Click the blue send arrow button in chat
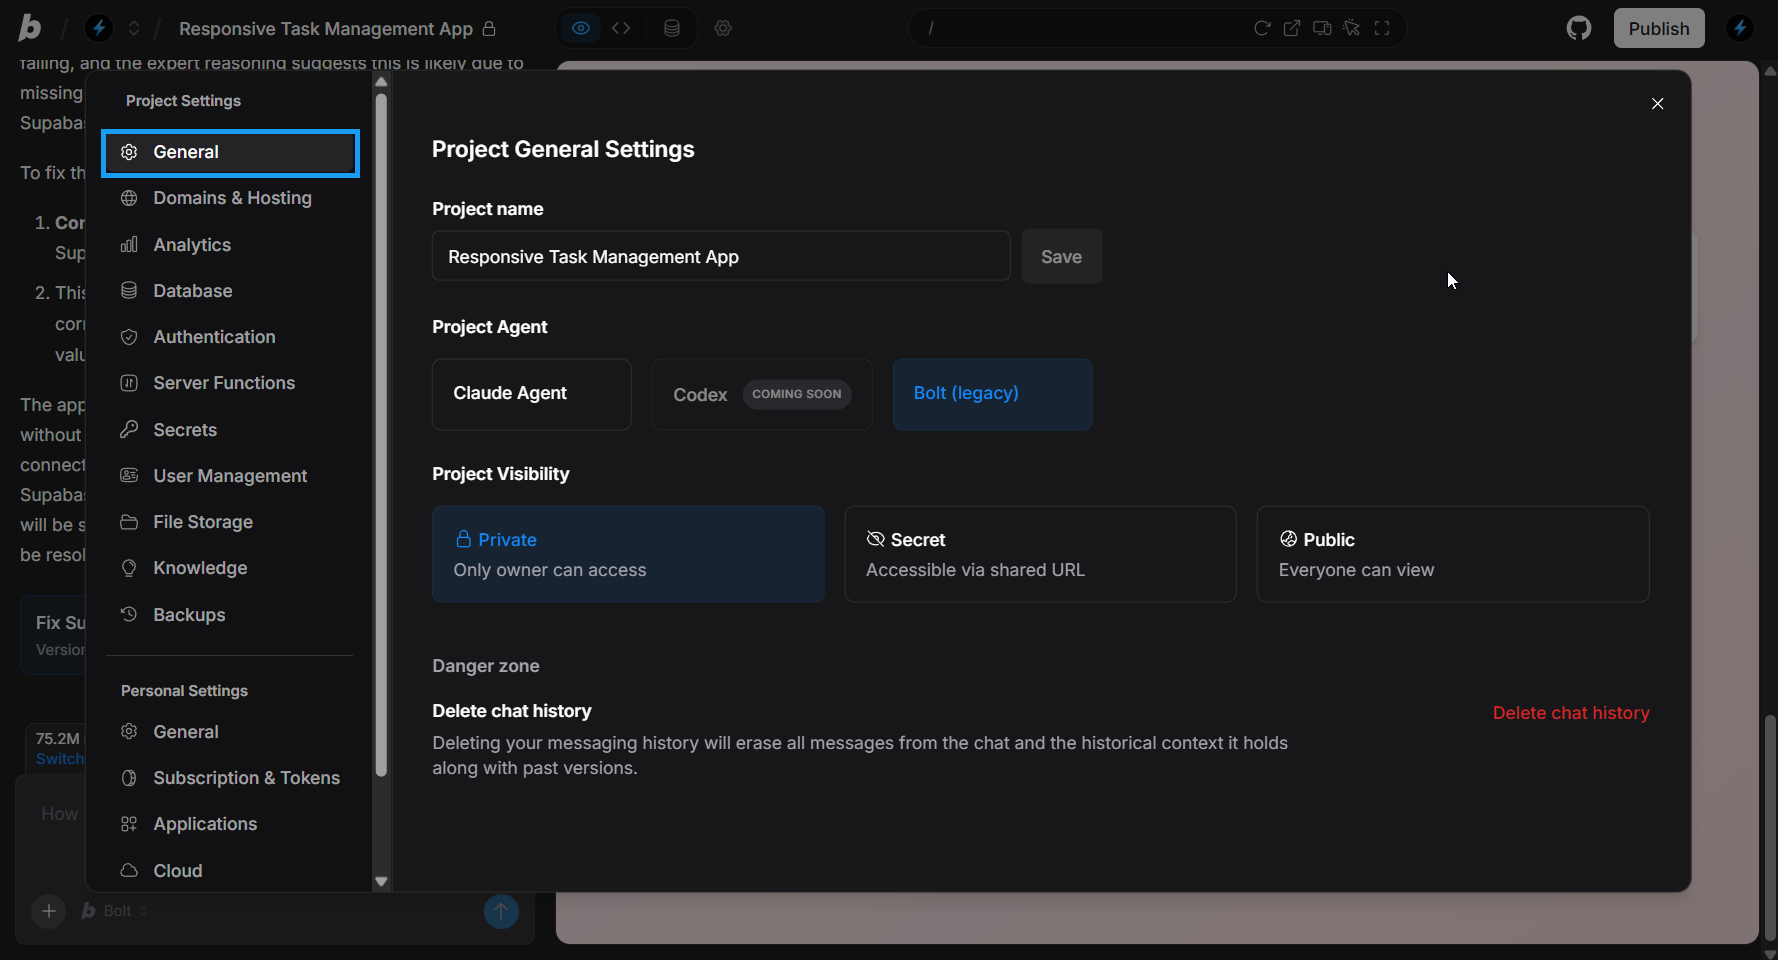This screenshot has height=960, width=1778. pos(501,911)
